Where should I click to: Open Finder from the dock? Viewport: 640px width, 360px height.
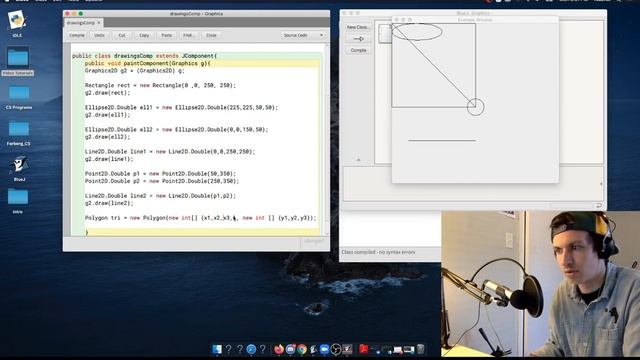217,349
